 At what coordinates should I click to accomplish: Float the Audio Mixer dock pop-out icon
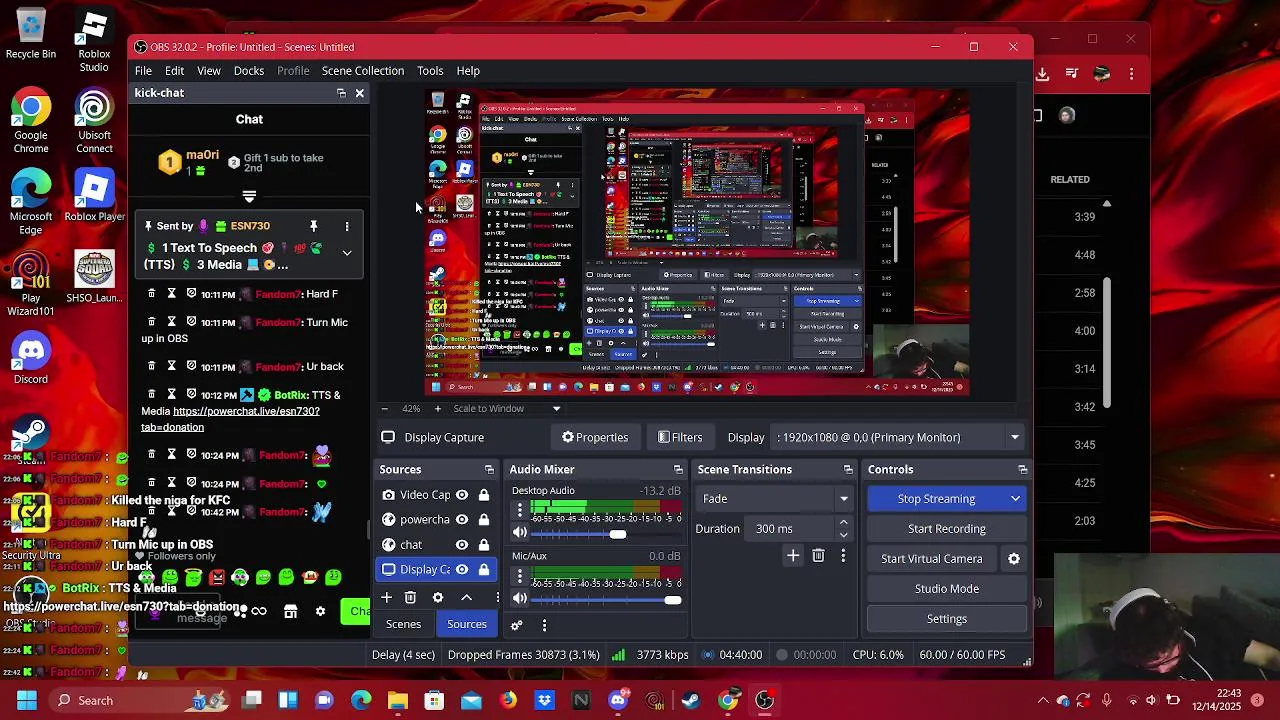pos(678,469)
